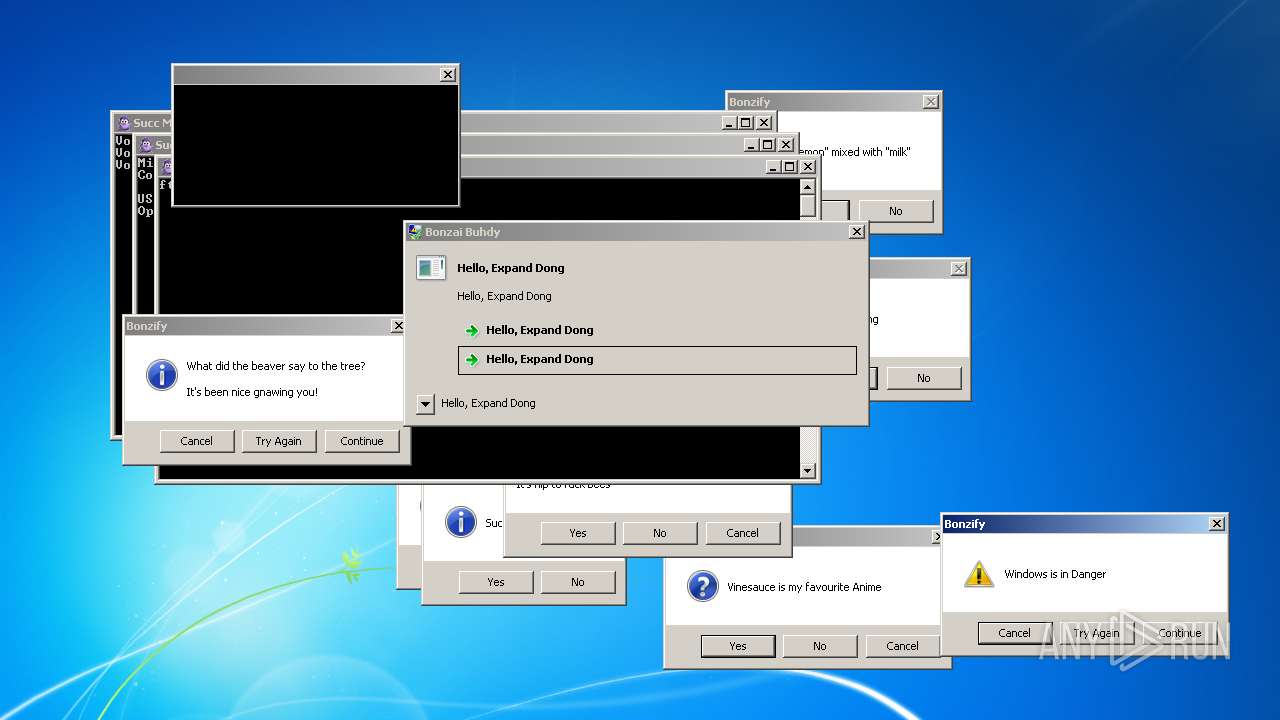Close the dialog whose text ends in "ng"
Image resolution: width=1280 pixels, height=720 pixels.
click(x=959, y=269)
